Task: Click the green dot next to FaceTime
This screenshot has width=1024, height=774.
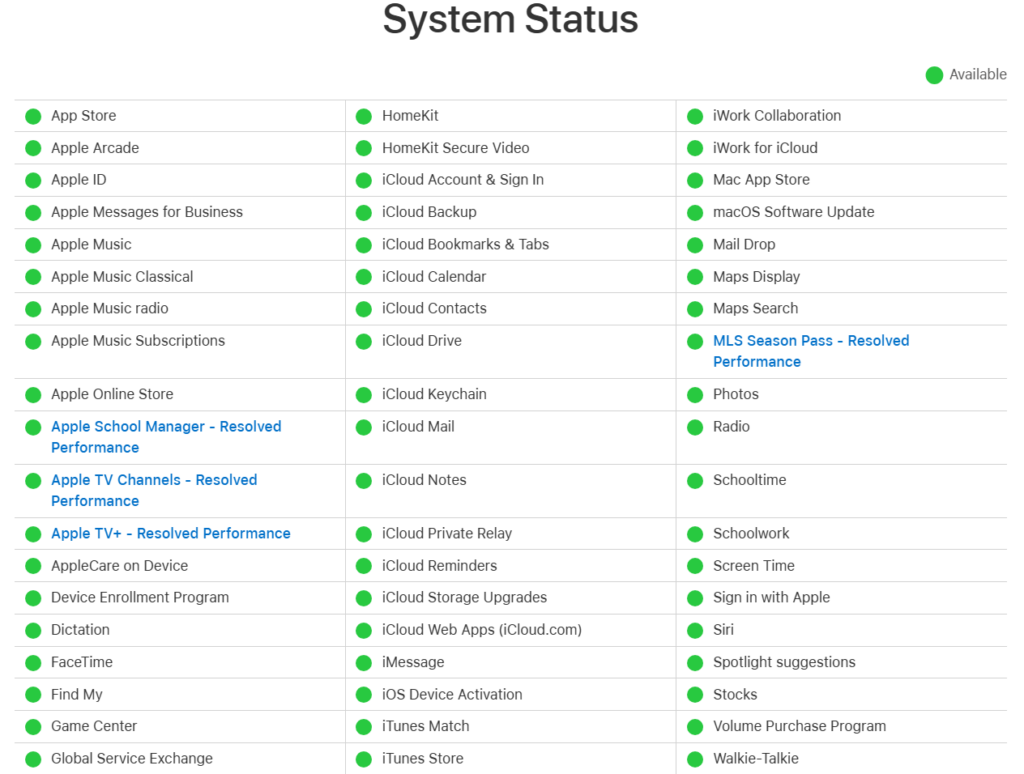Action: pos(33,662)
